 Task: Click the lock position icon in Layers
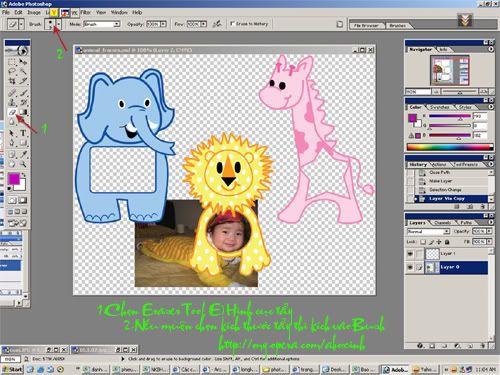click(439, 242)
